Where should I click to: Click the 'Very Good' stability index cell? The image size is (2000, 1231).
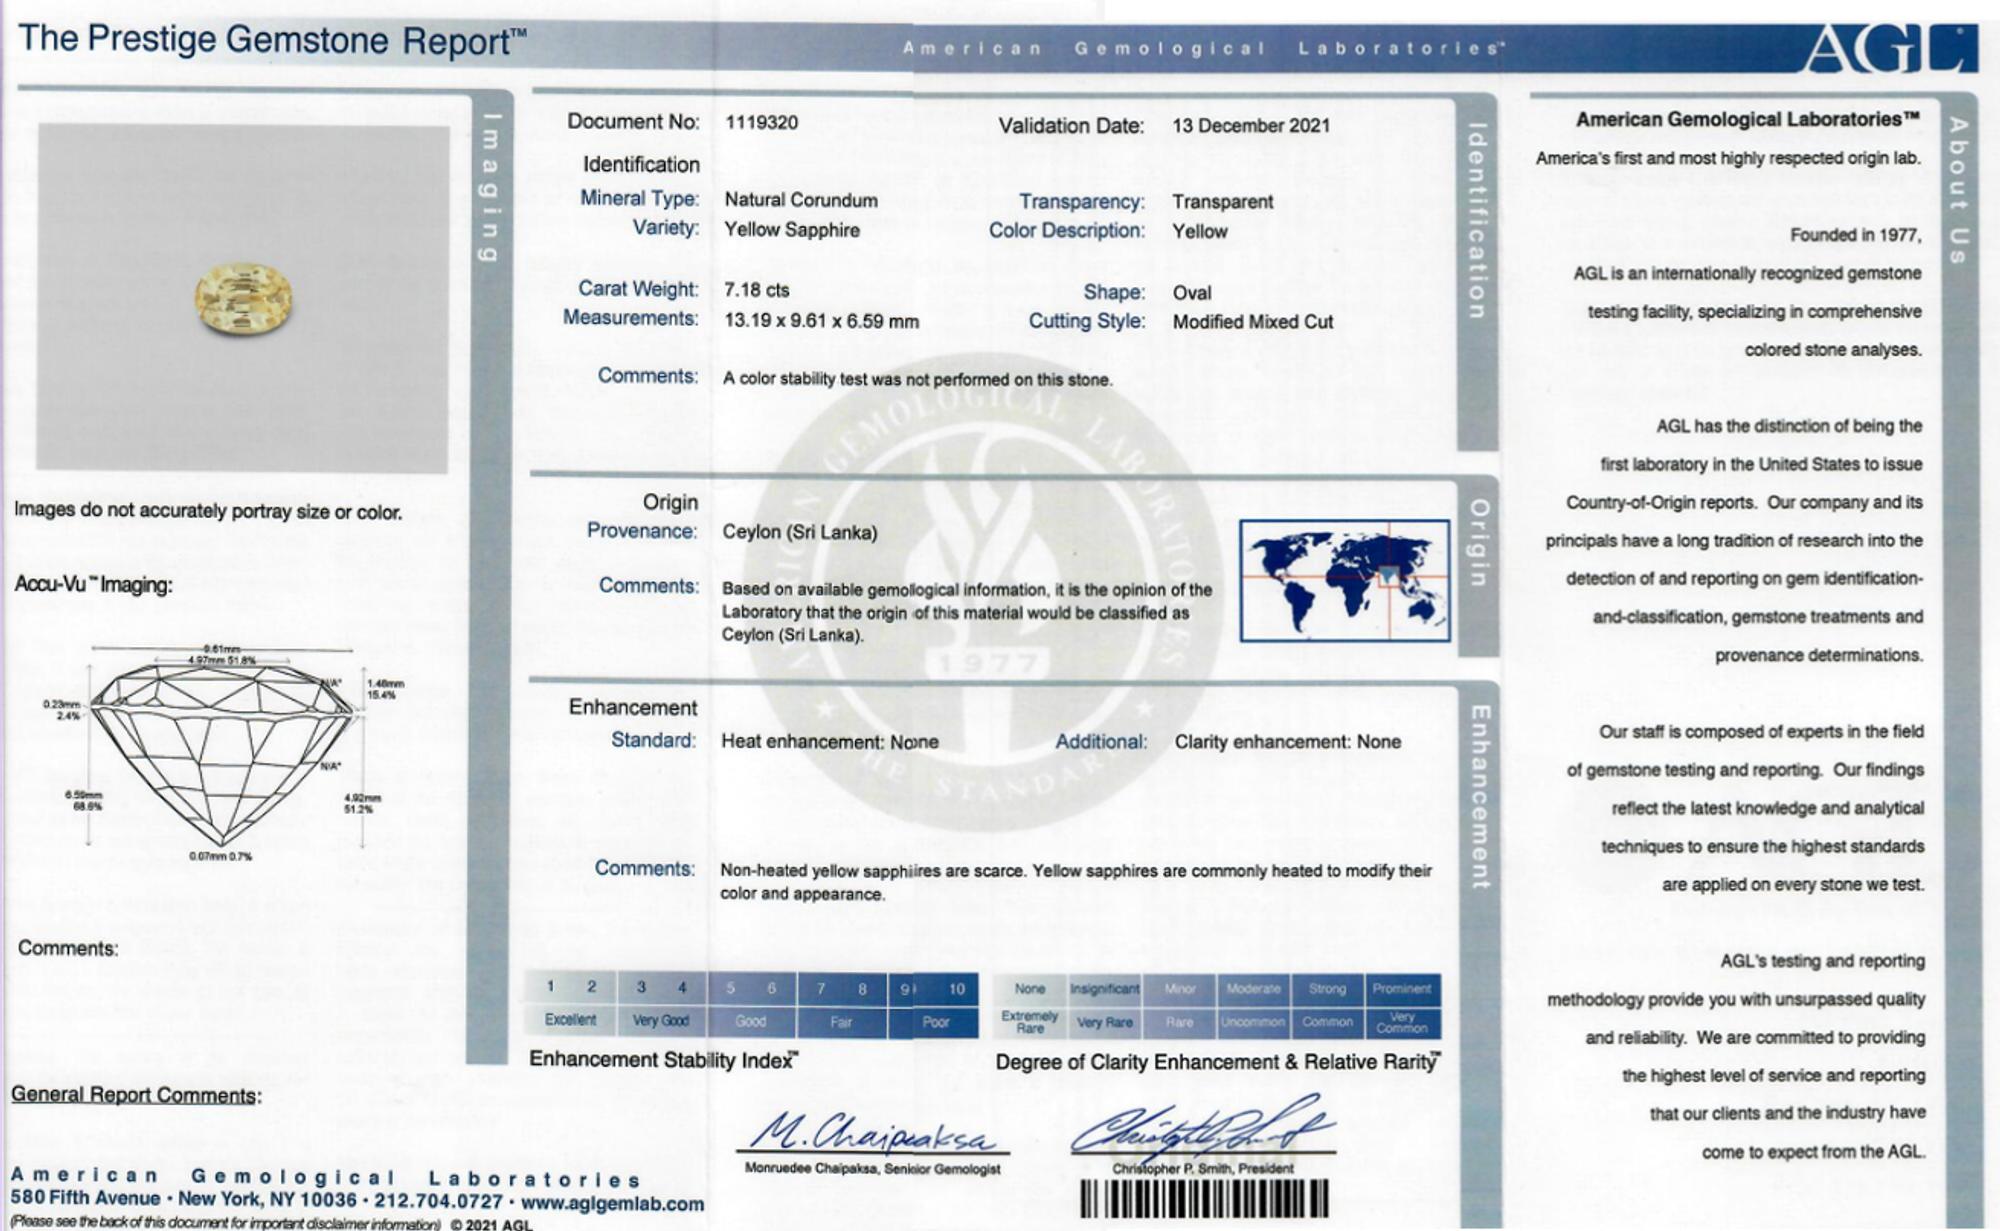[x=661, y=1021]
